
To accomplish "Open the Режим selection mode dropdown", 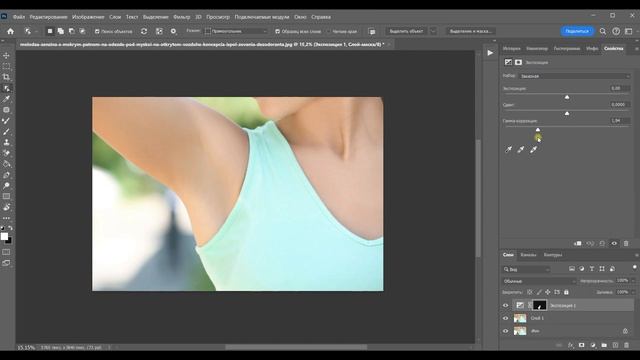I will click(x=236, y=31).
